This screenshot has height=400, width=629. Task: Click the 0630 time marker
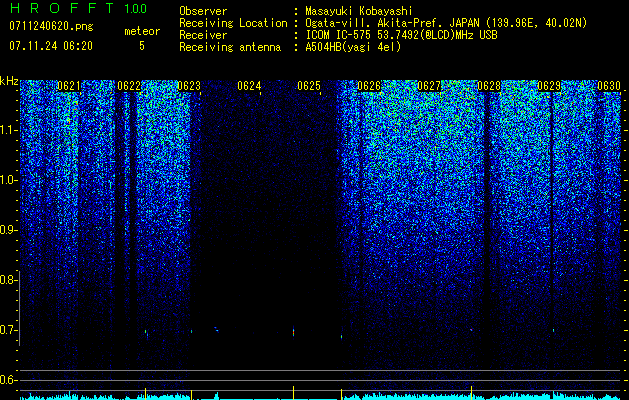(x=609, y=86)
